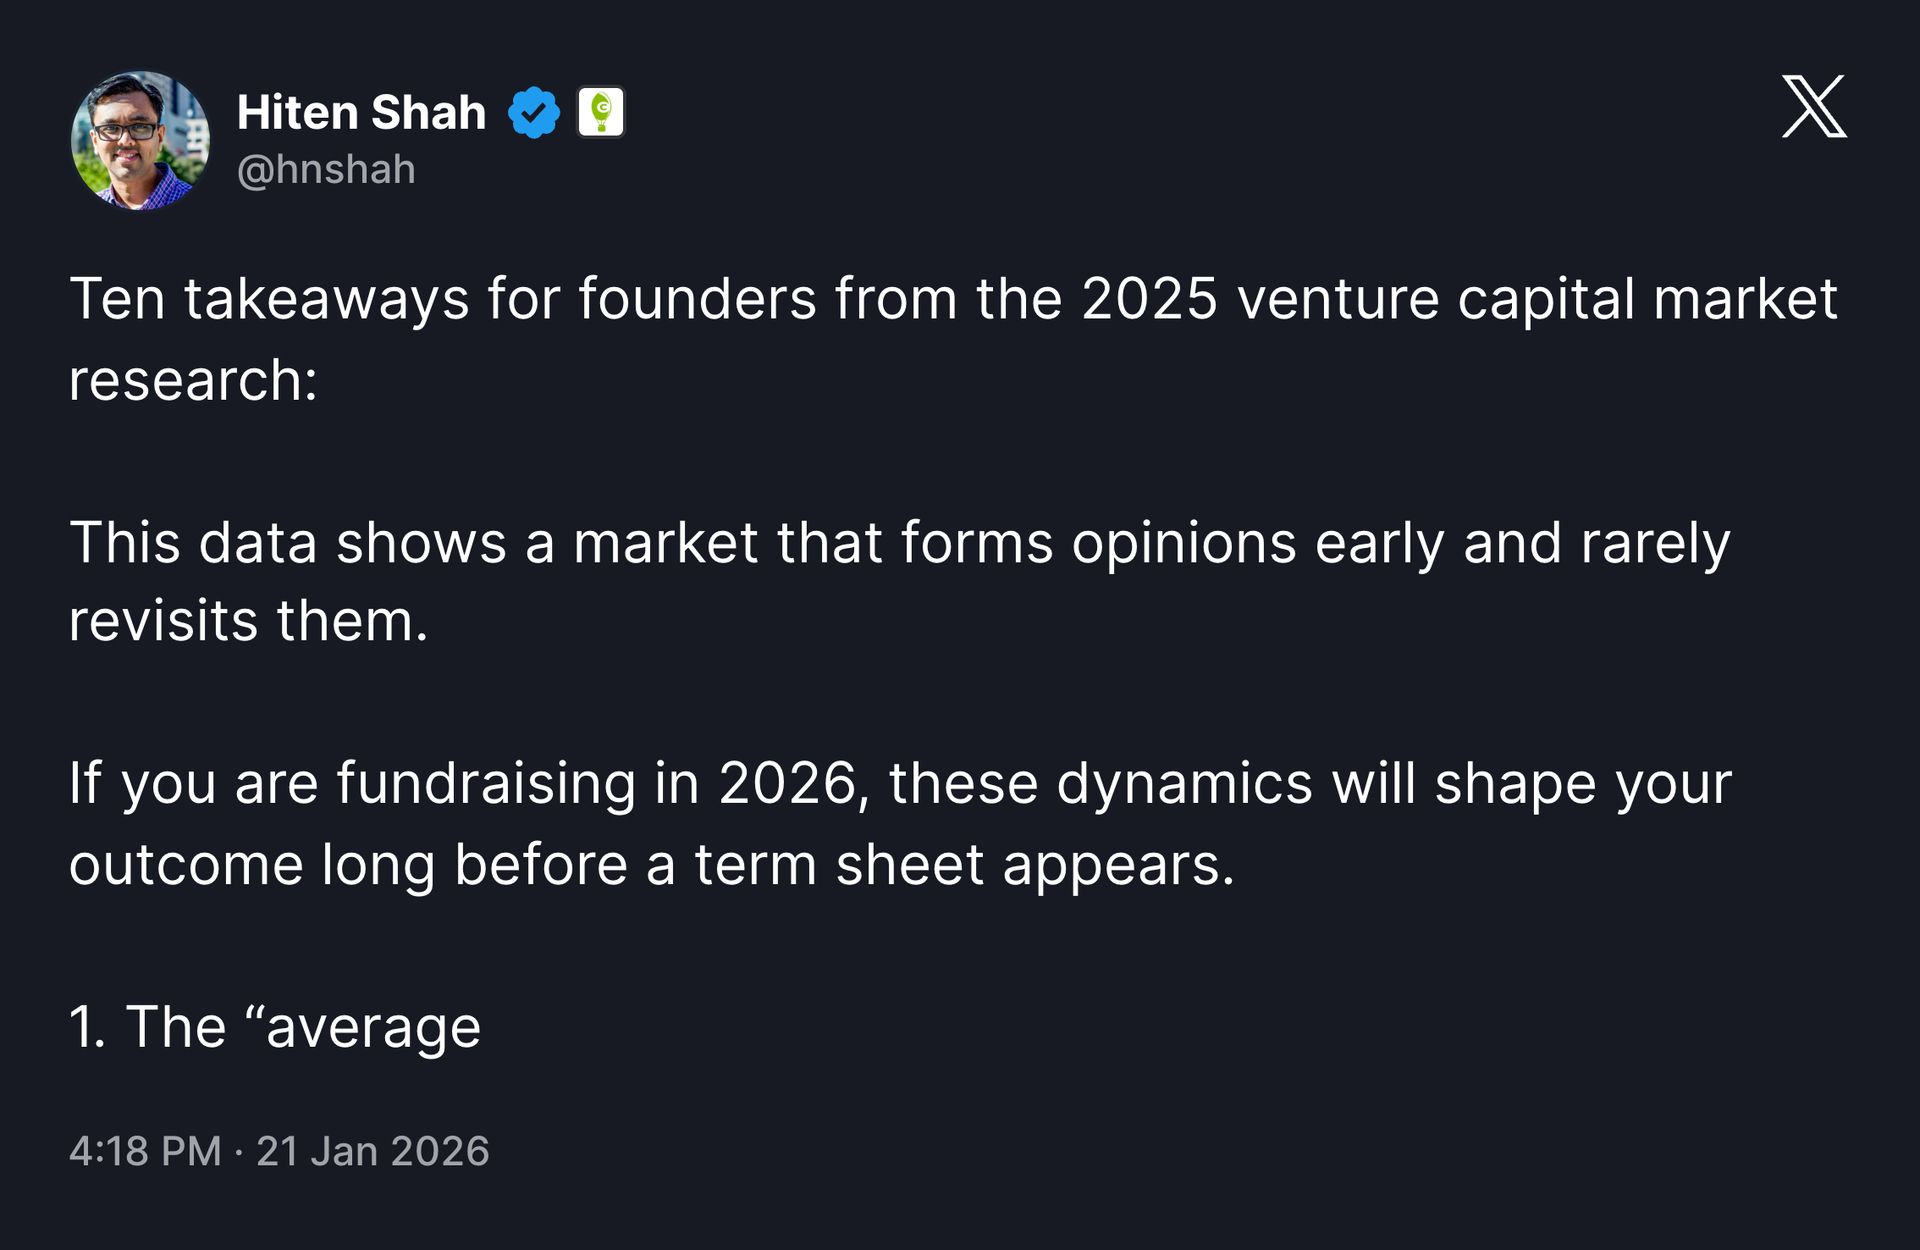Click the 'If you are fundraising' line
Viewport: 1920px width, 1250px height.
[900, 784]
